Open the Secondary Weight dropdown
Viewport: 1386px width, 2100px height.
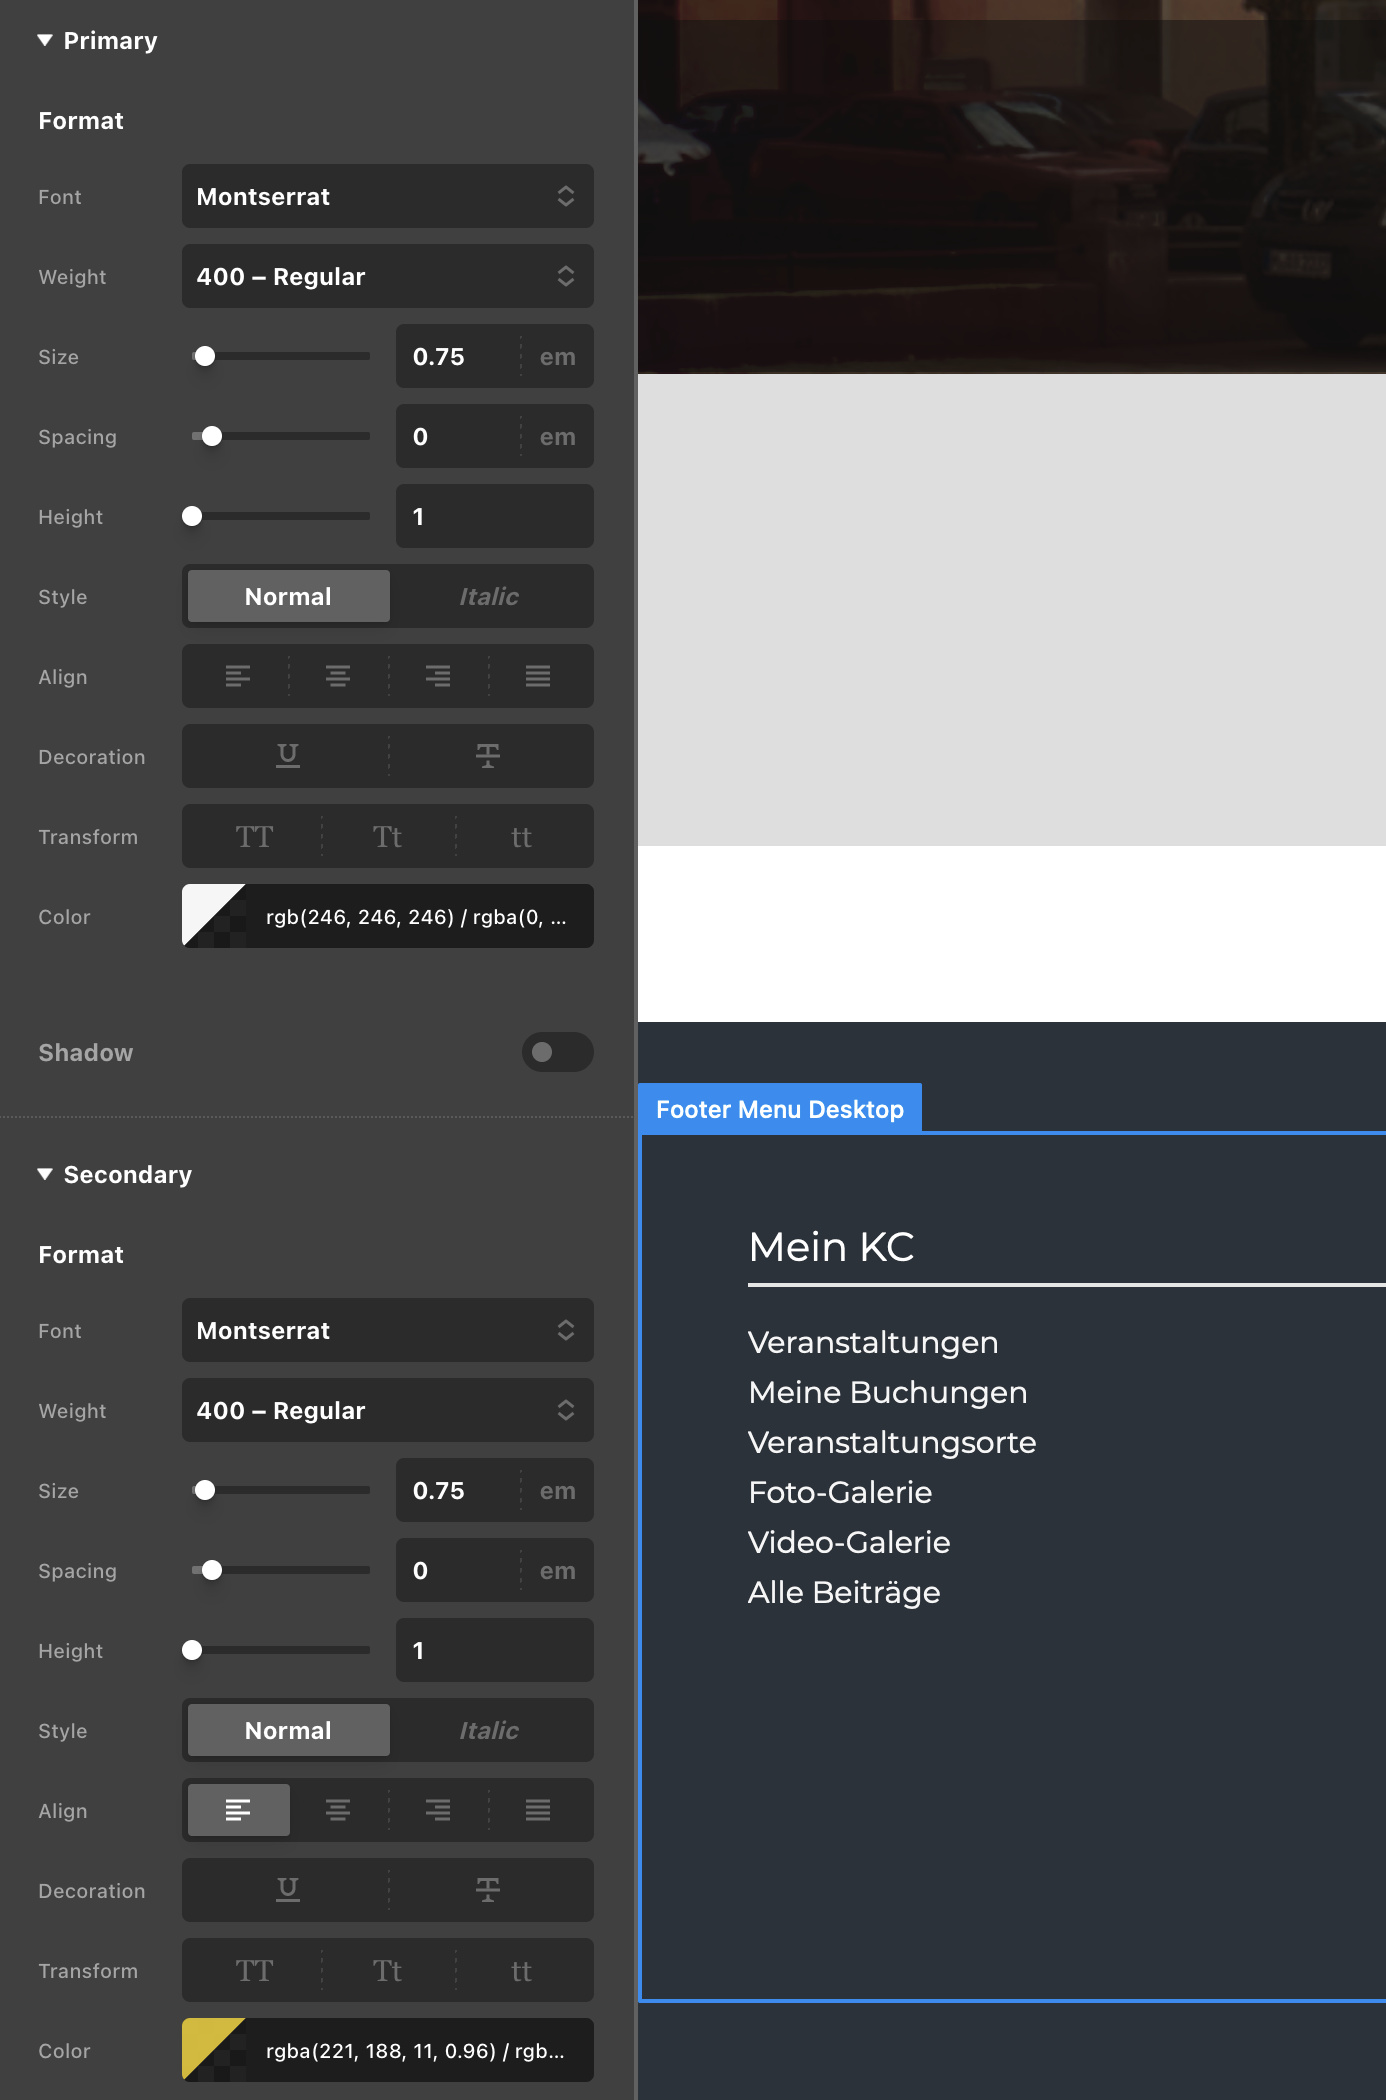387,1411
